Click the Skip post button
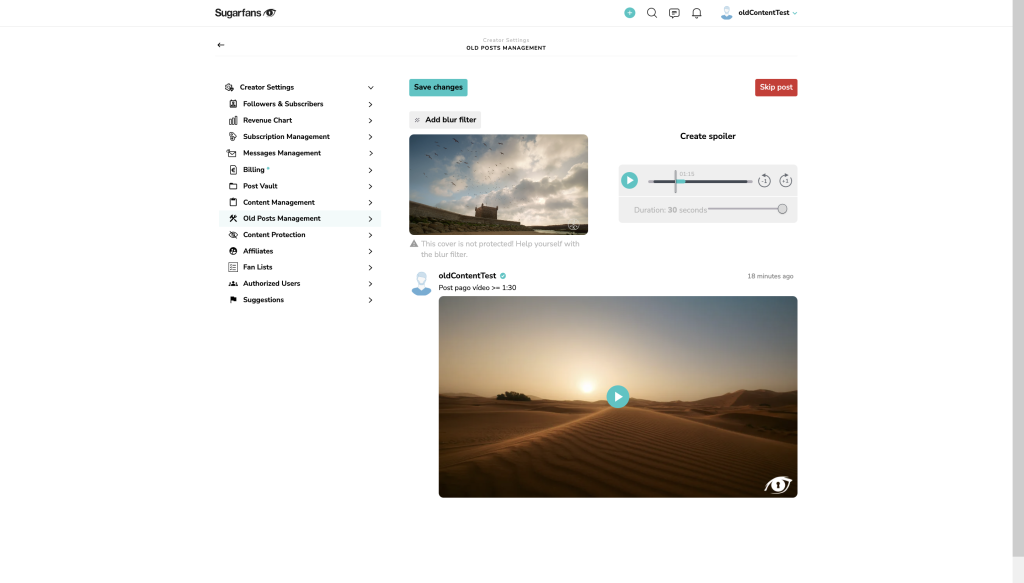This screenshot has height=583, width=1024. 776,87
